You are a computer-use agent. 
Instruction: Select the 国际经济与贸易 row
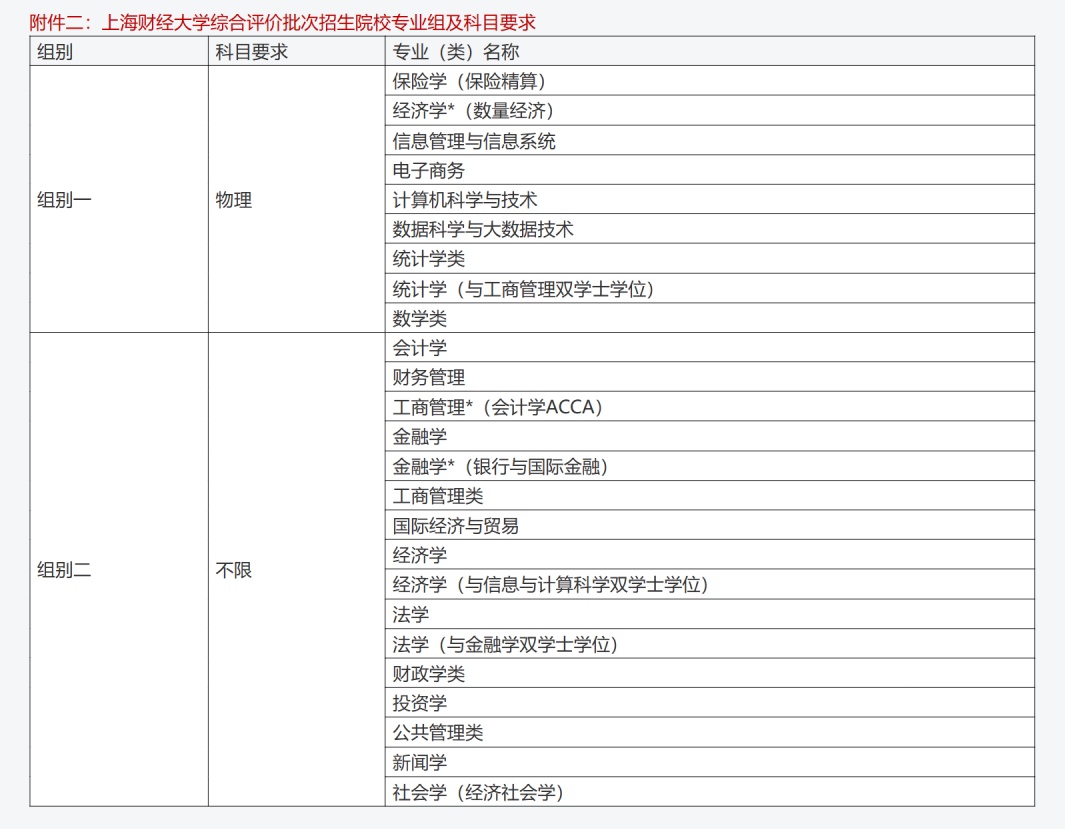point(710,526)
